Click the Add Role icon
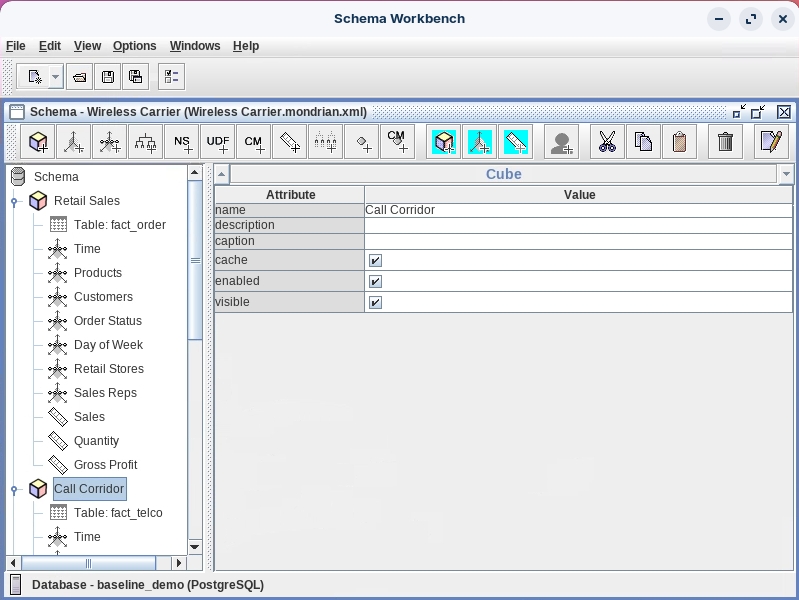 [x=561, y=142]
